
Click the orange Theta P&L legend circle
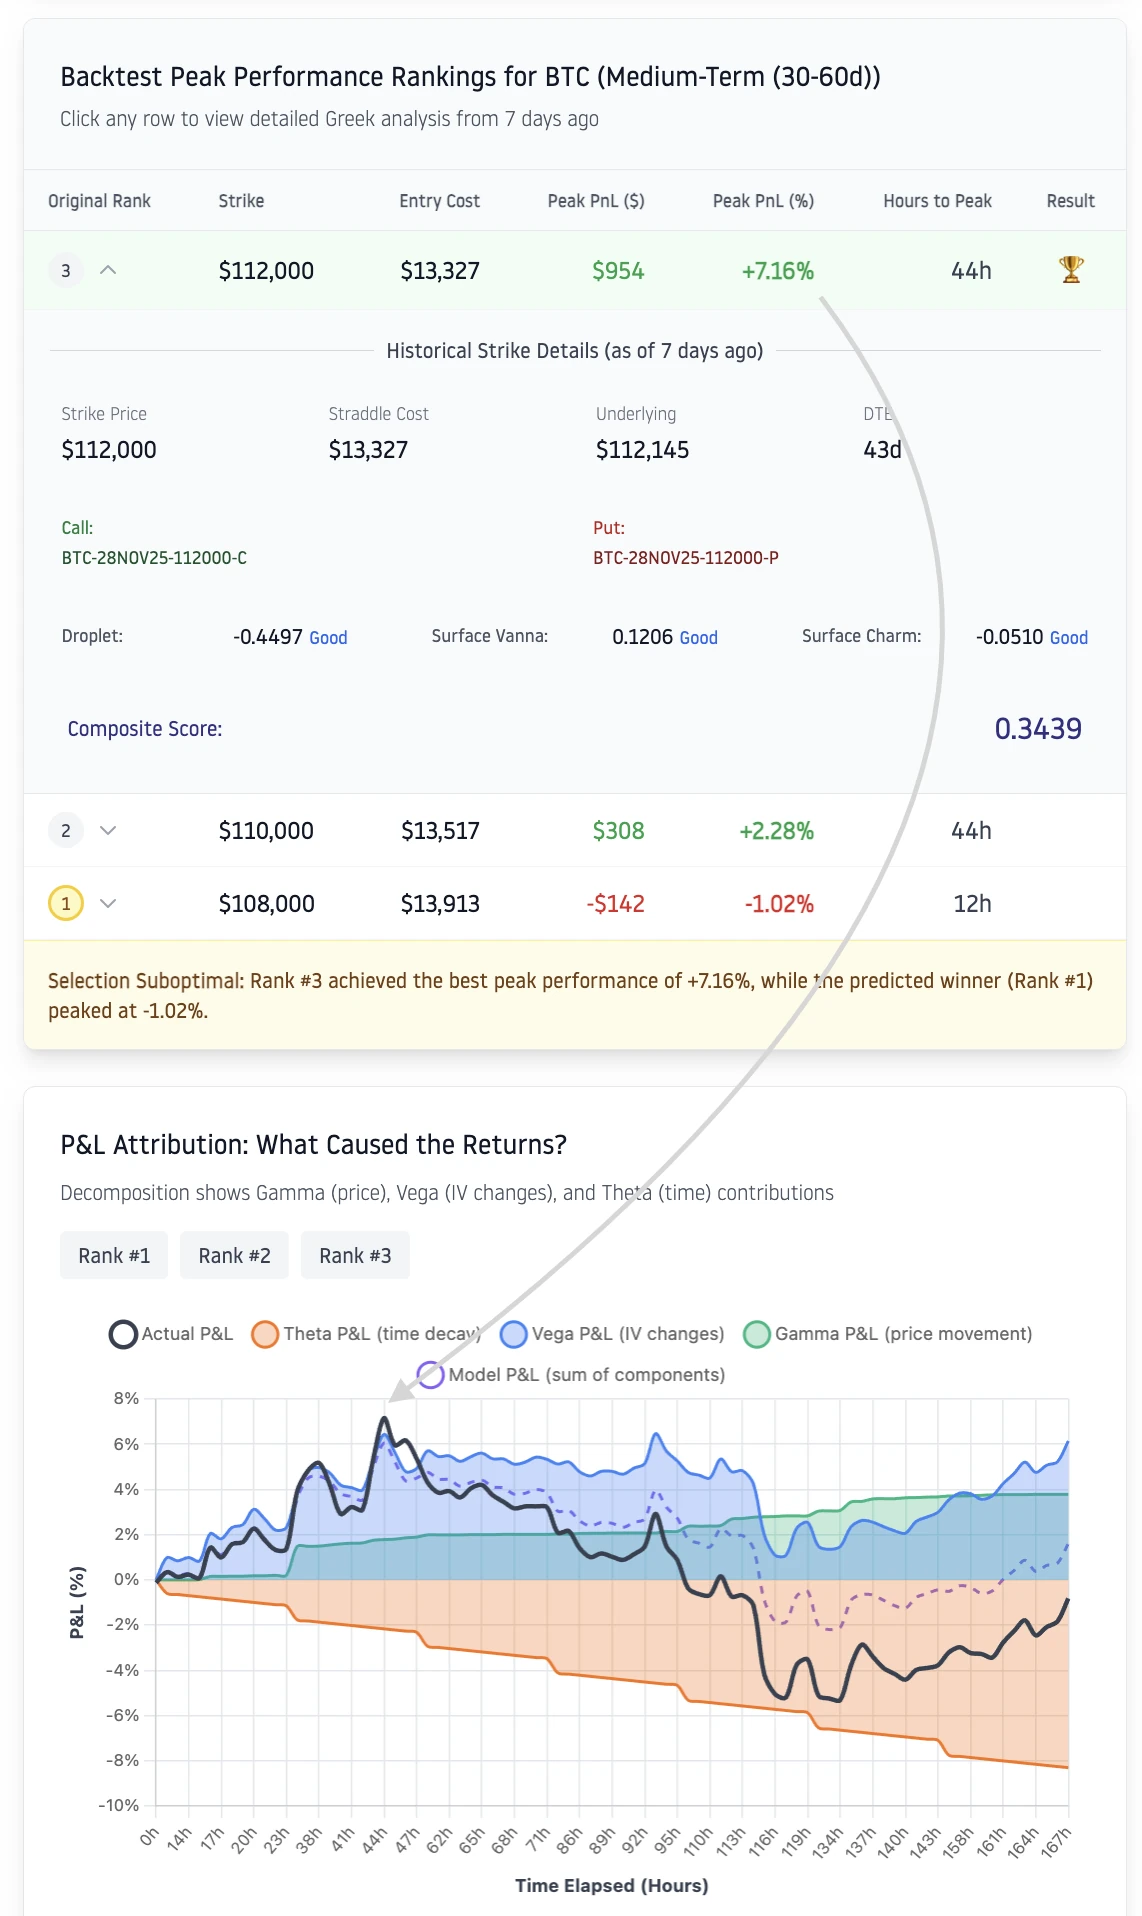[x=265, y=1334]
